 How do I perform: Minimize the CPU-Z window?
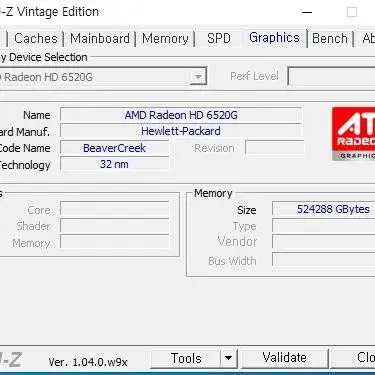pyautogui.click(x=307, y=13)
